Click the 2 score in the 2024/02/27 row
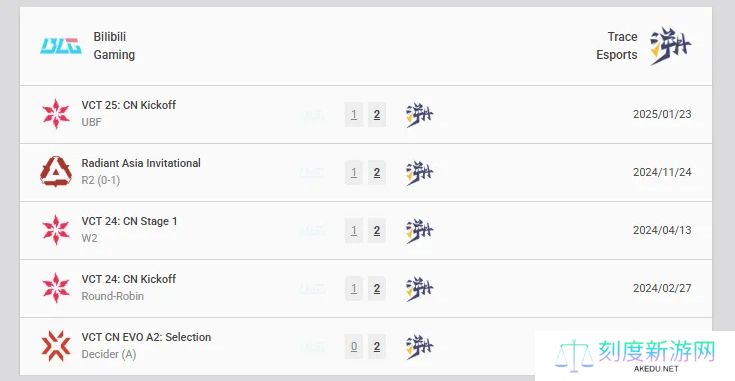735x381 pixels. tap(377, 288)
